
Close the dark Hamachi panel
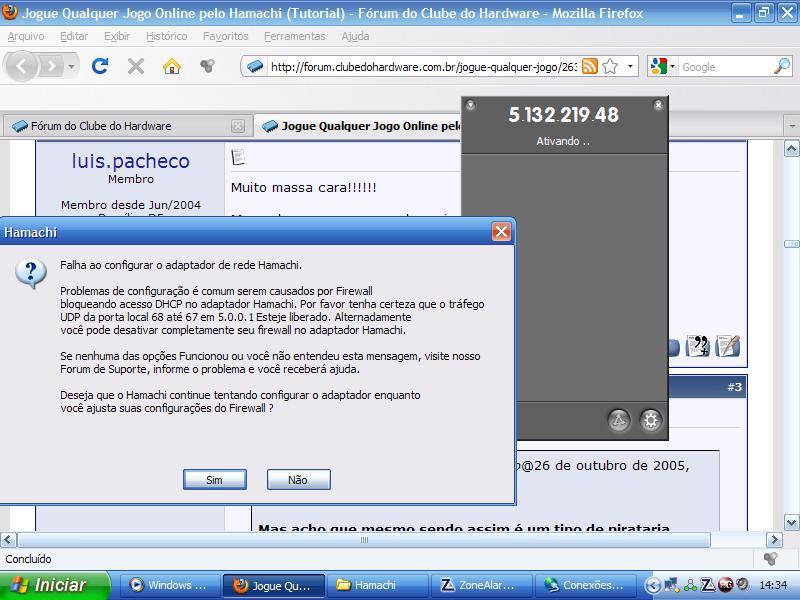tap(658, 105)
